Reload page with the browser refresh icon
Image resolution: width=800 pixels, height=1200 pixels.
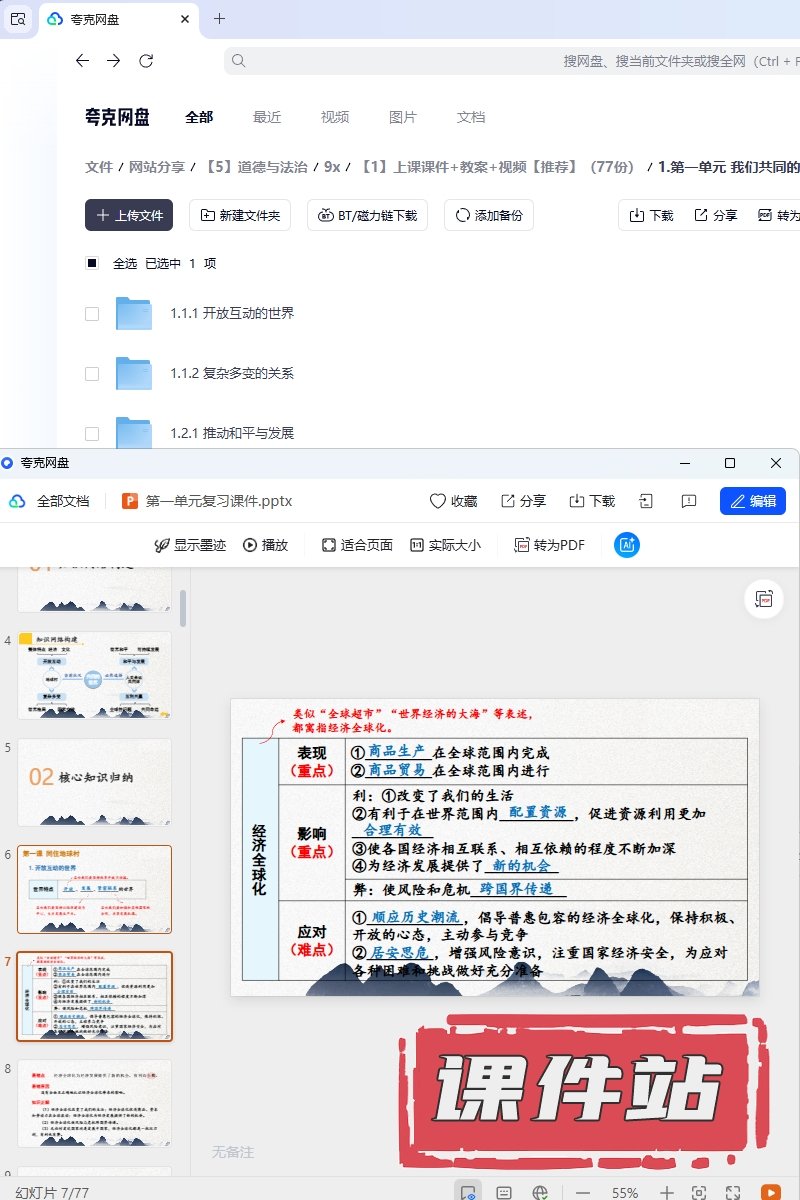point(146,61)
